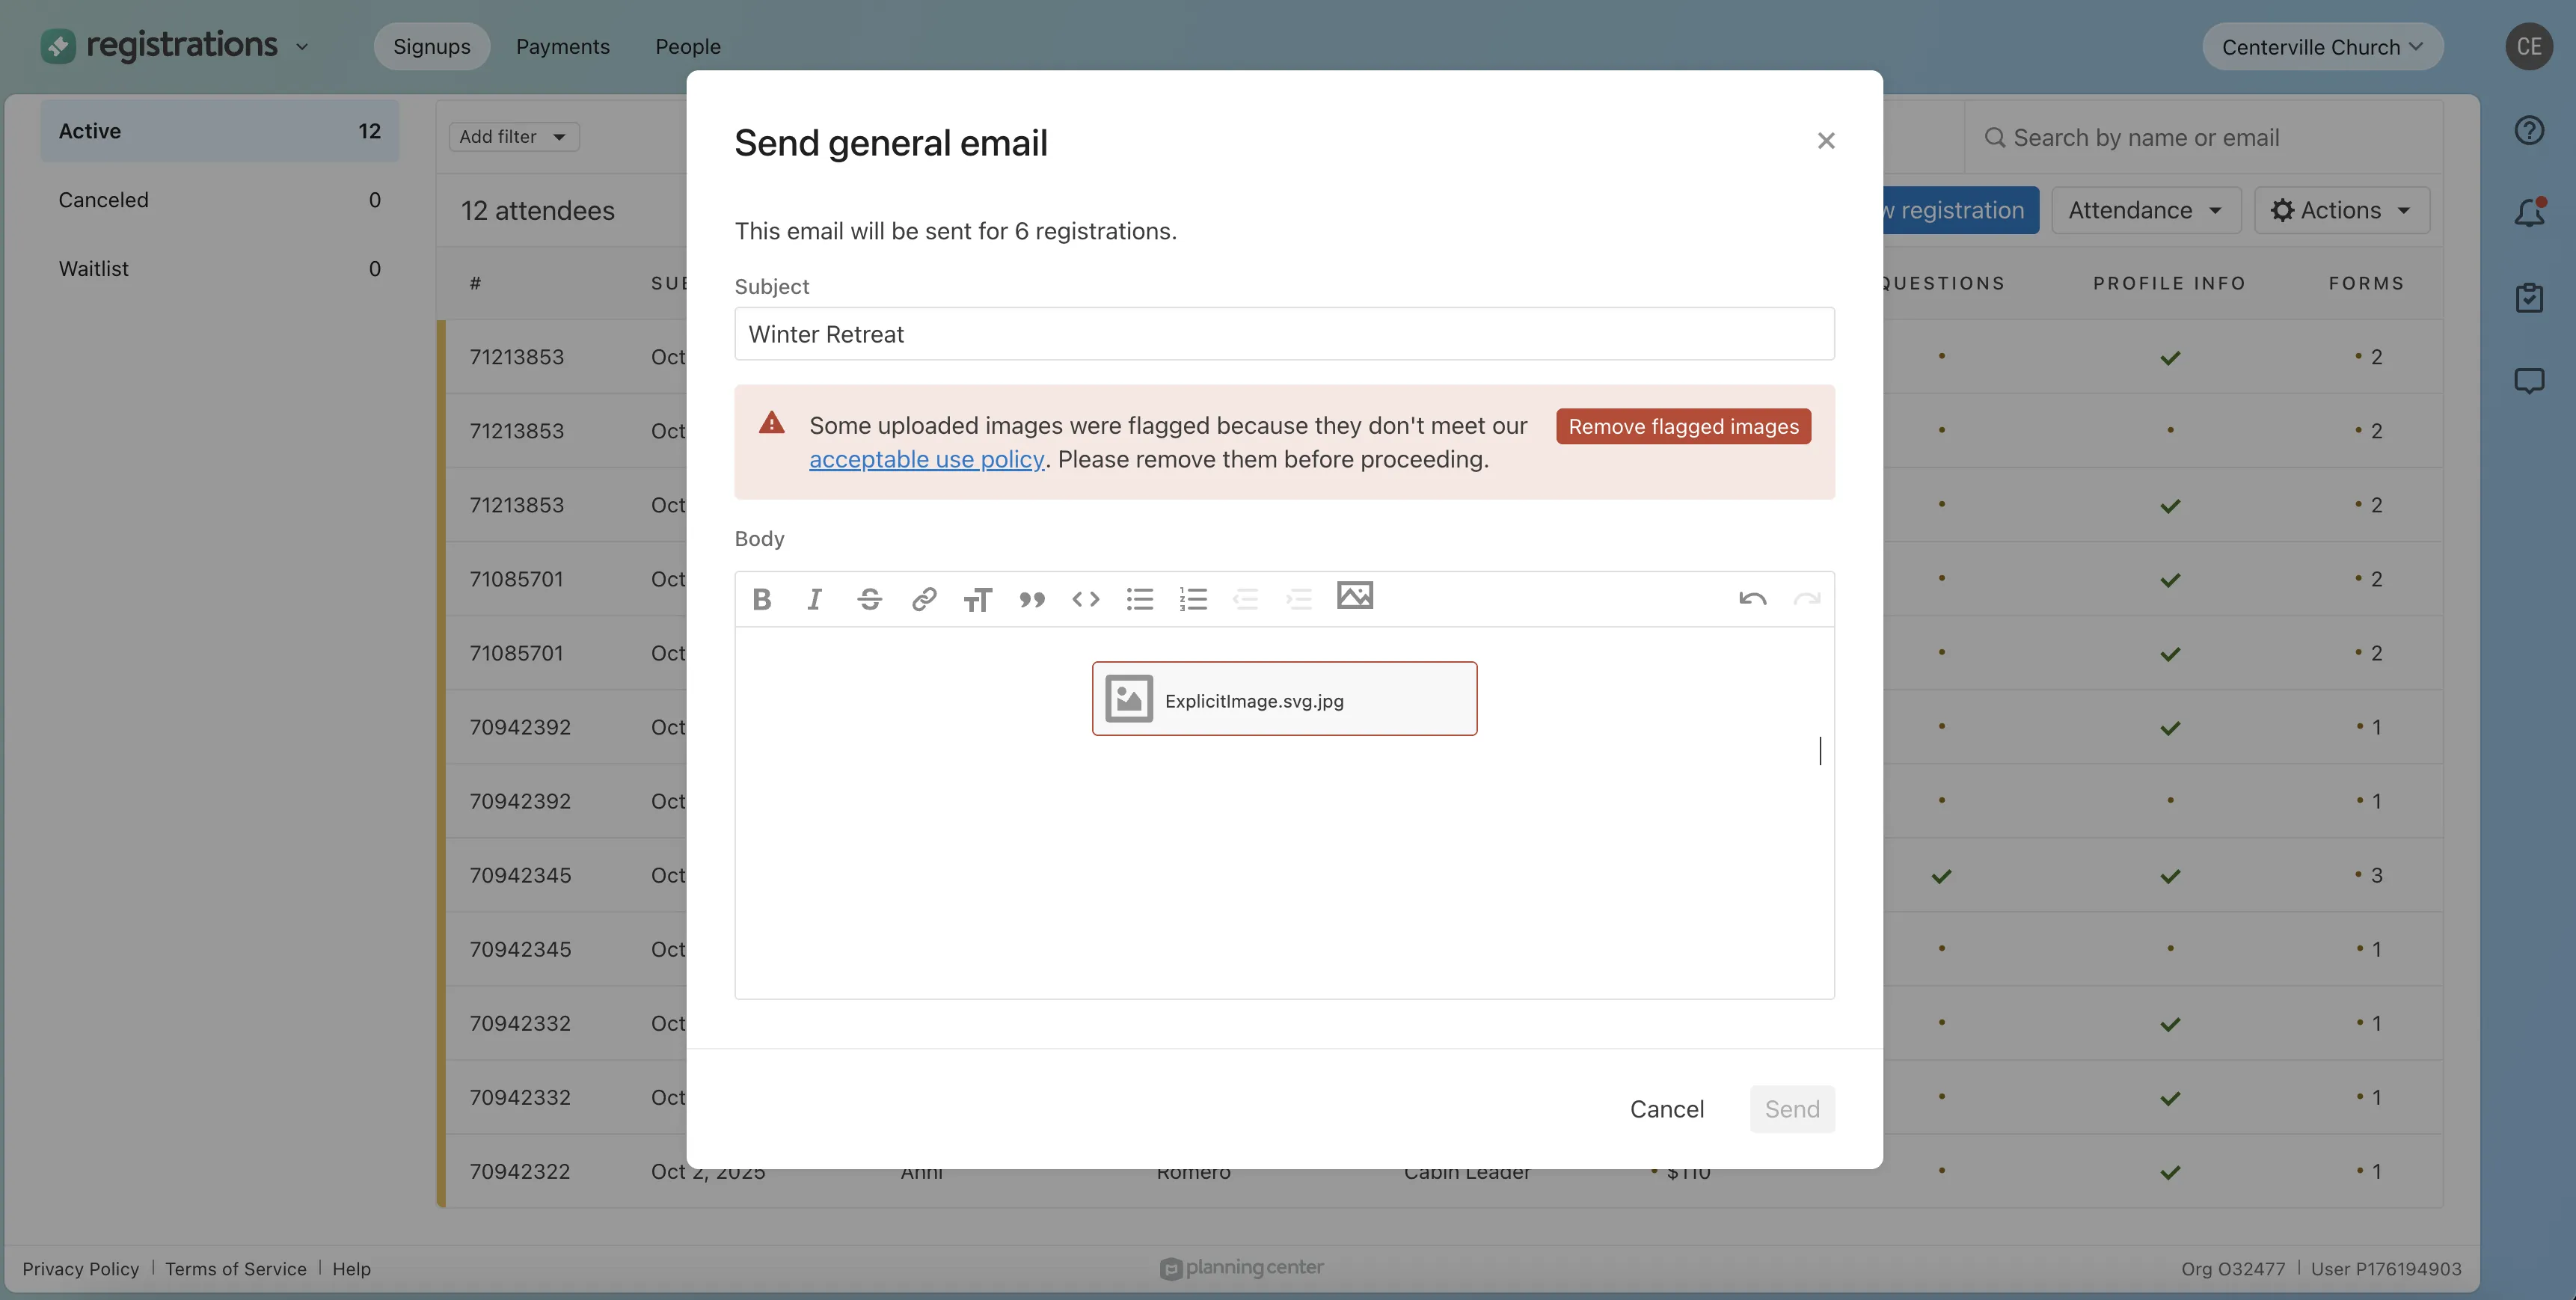Apply italic formatting
The width and height of the screenshot is (2576, 1300).
tap(814, 598)
